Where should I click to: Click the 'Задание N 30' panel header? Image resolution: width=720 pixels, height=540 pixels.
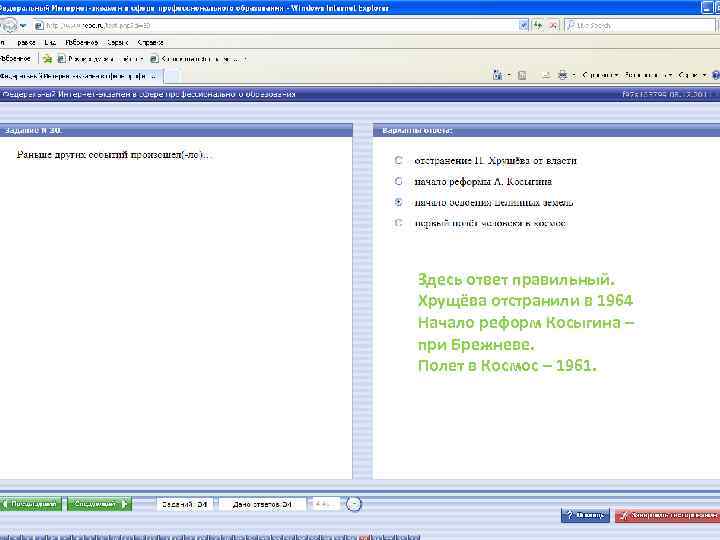pyautogui.click(x=176, y=130)
